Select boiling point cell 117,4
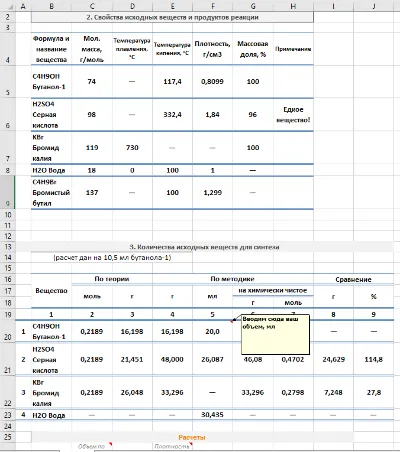 point(172,81)
